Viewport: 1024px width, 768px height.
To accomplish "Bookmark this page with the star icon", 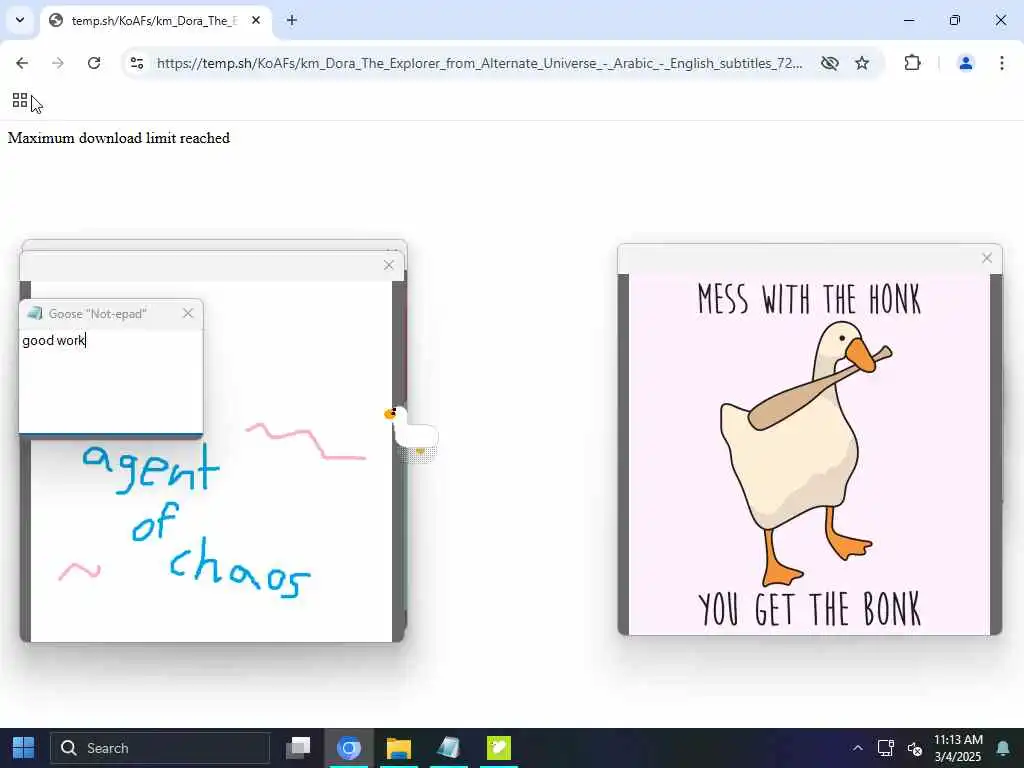I will coord(862,63).
